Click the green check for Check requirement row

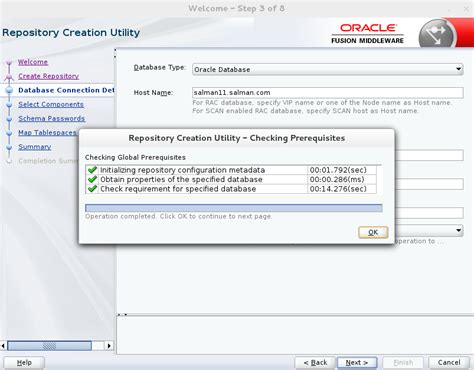coord(92,189)
